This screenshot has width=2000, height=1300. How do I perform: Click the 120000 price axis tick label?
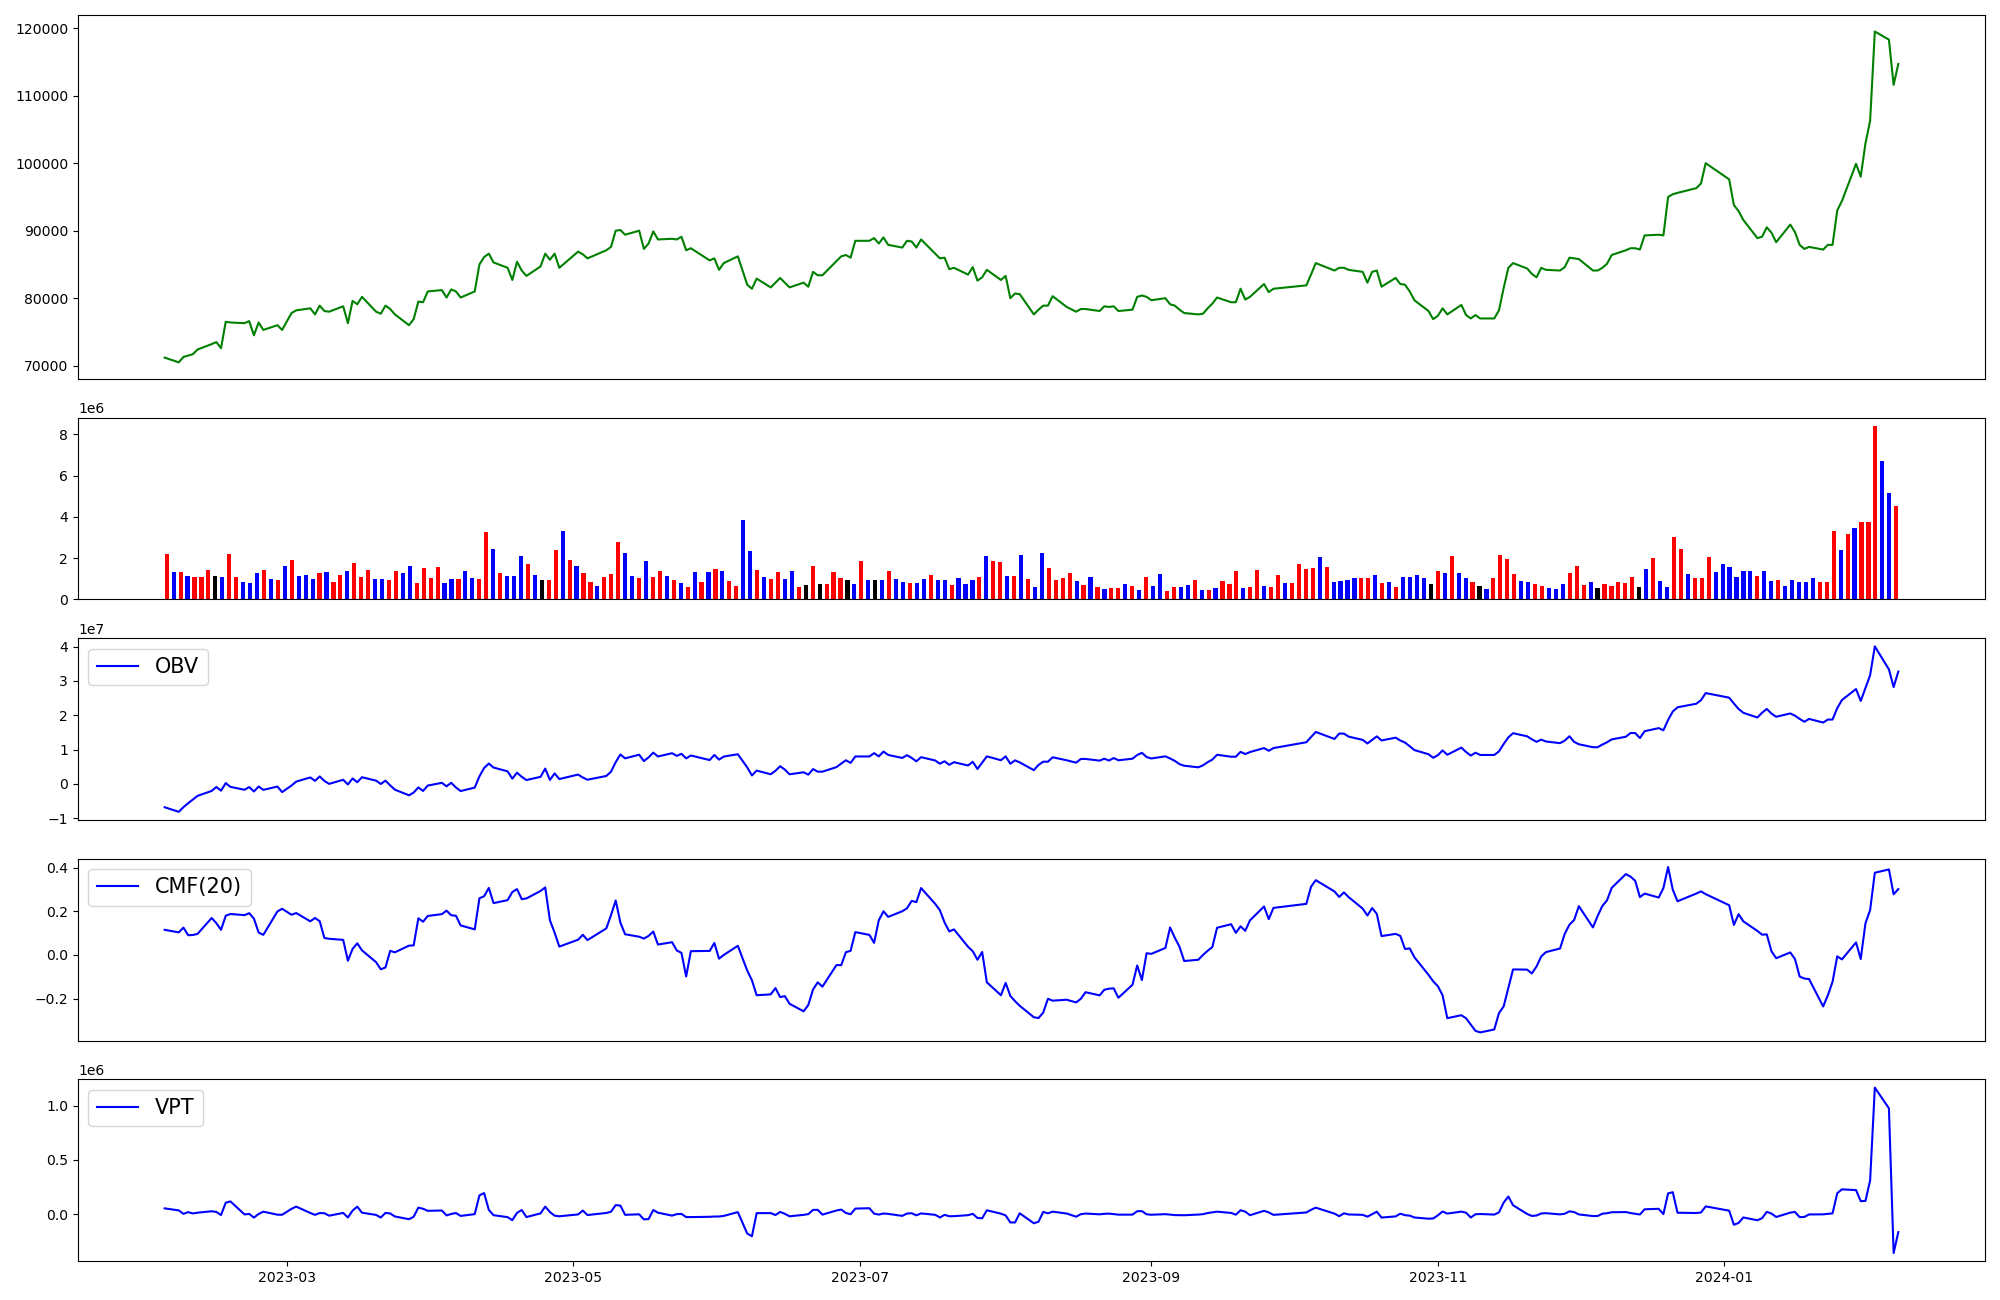(42, 29)
